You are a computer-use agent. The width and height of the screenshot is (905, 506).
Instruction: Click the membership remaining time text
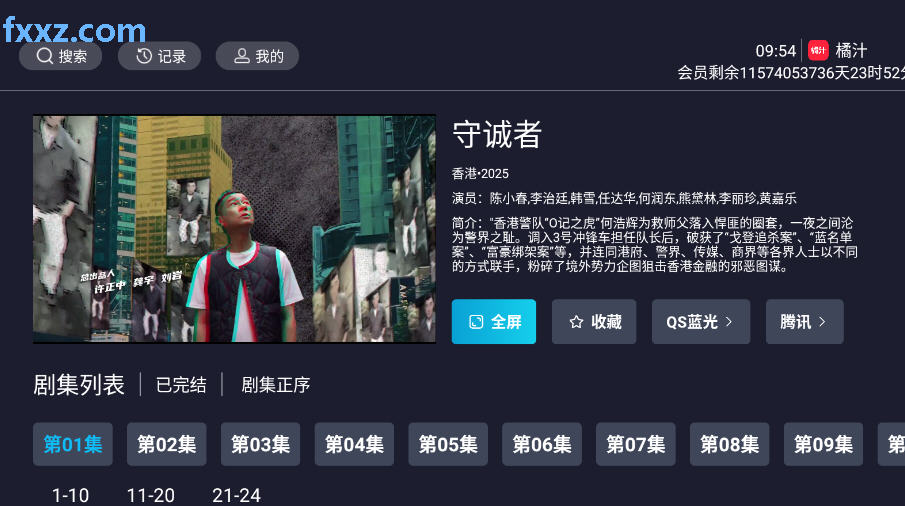[x=791, y=73]
